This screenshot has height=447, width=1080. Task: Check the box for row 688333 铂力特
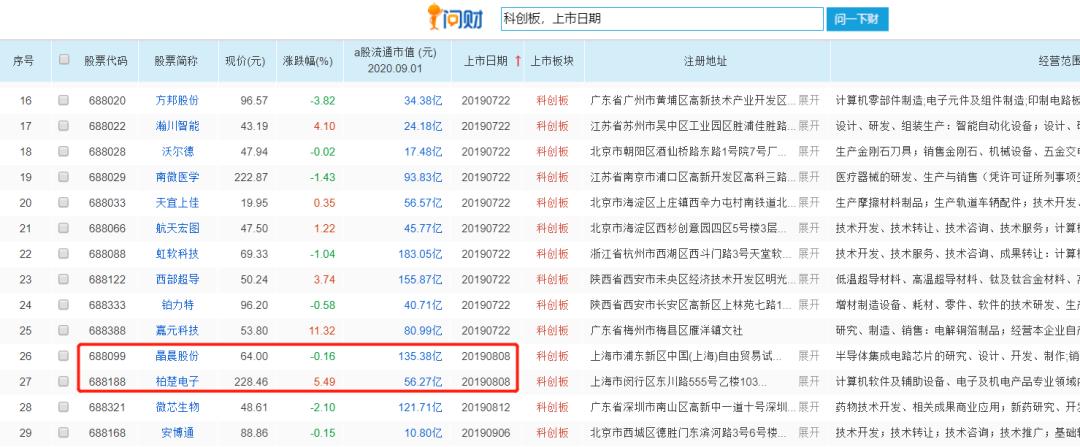point(63,304)
